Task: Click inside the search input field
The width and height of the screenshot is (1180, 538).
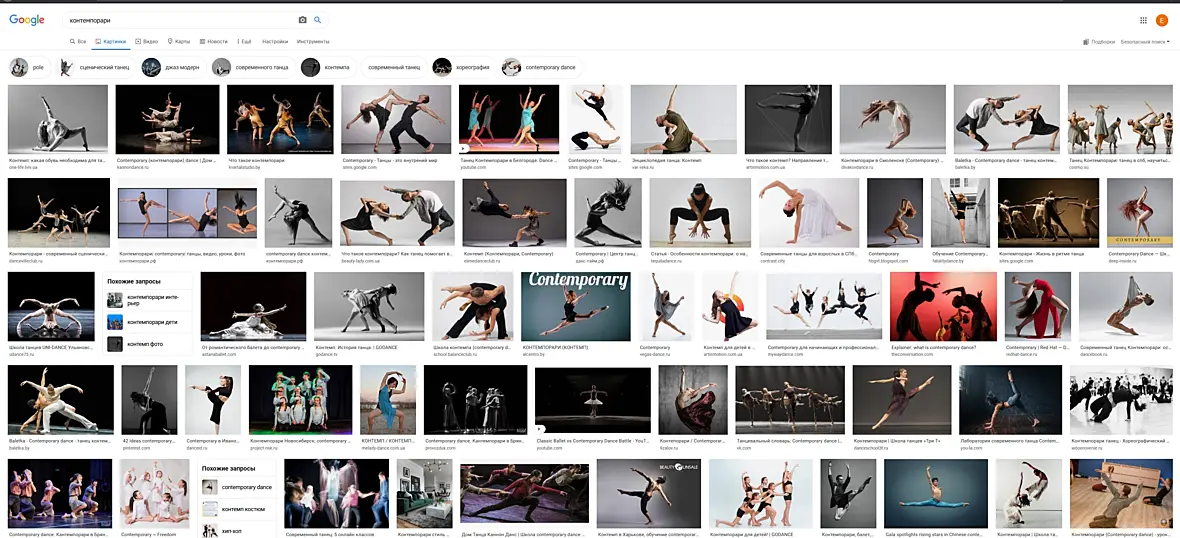Action: click(181, 20)
